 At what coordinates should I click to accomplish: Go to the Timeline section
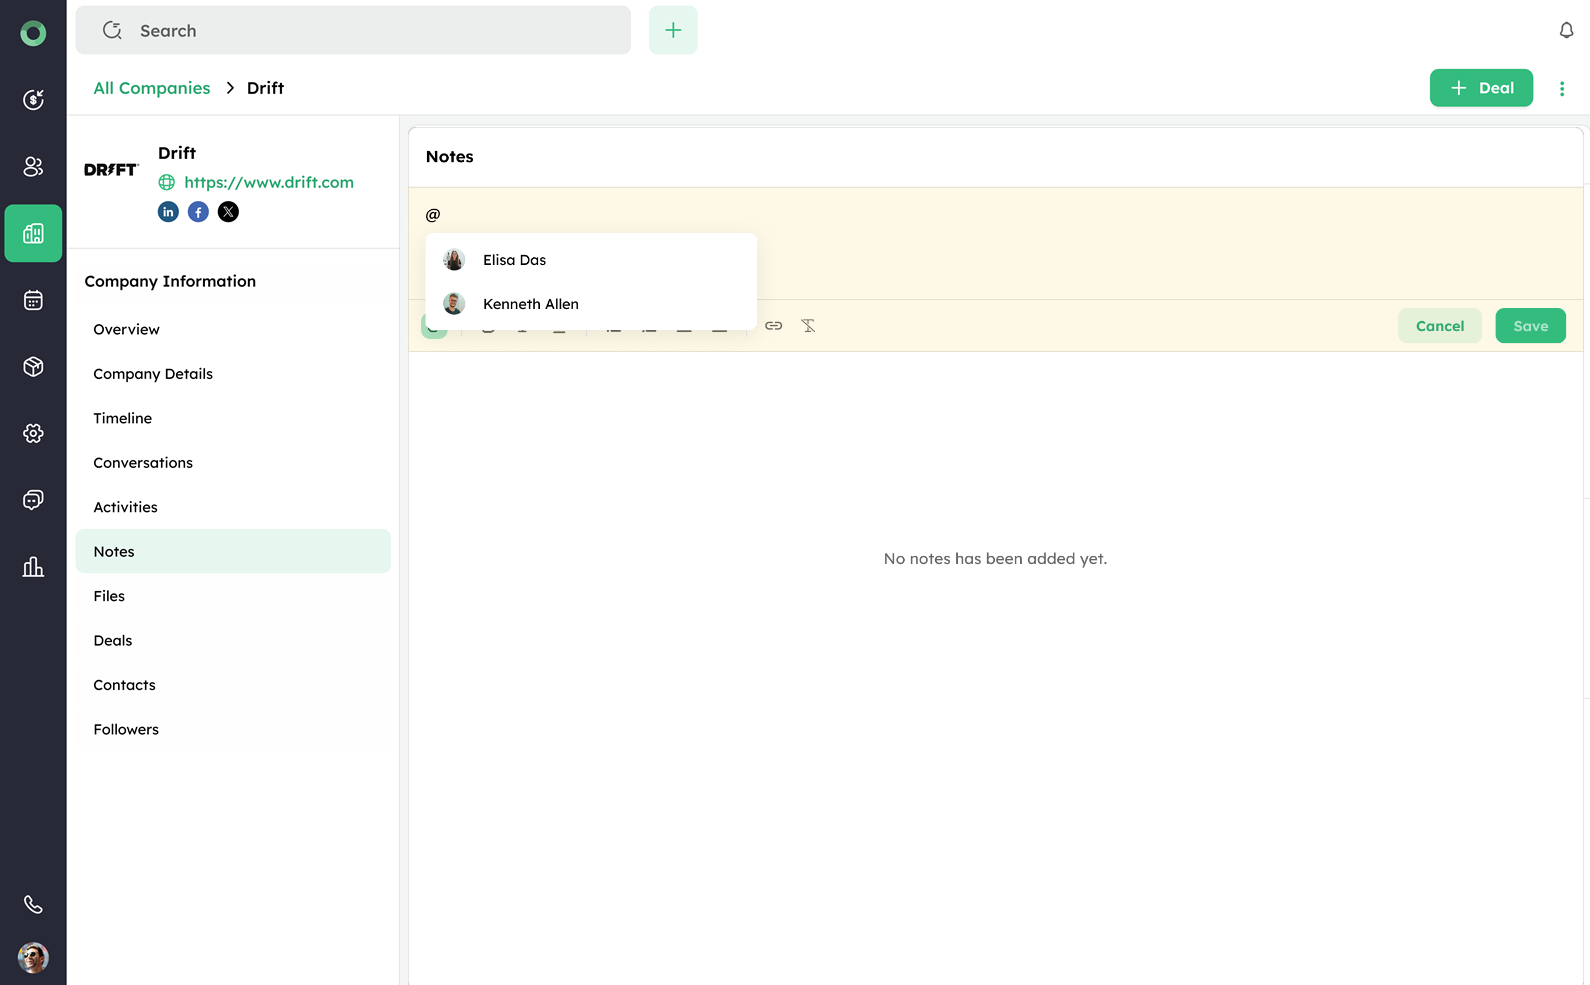(123, 418)
